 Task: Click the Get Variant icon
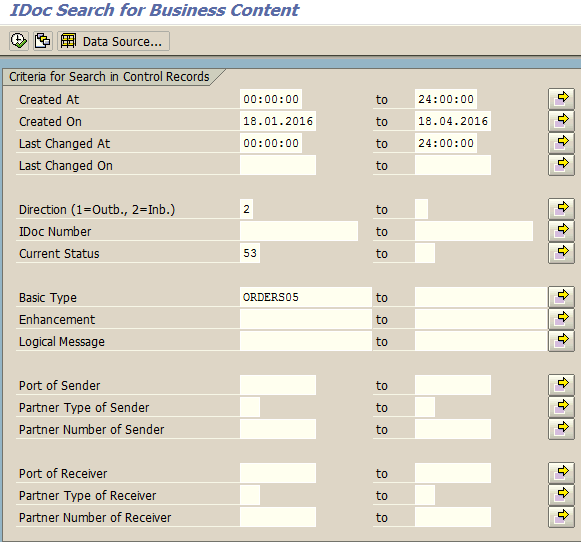click(x=43, y=41)
